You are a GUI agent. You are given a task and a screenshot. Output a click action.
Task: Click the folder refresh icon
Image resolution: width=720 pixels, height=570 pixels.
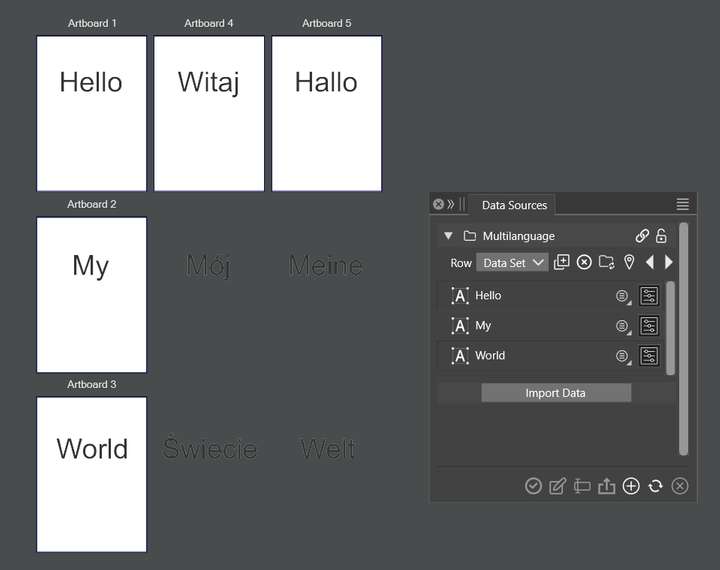click(606, 263)
